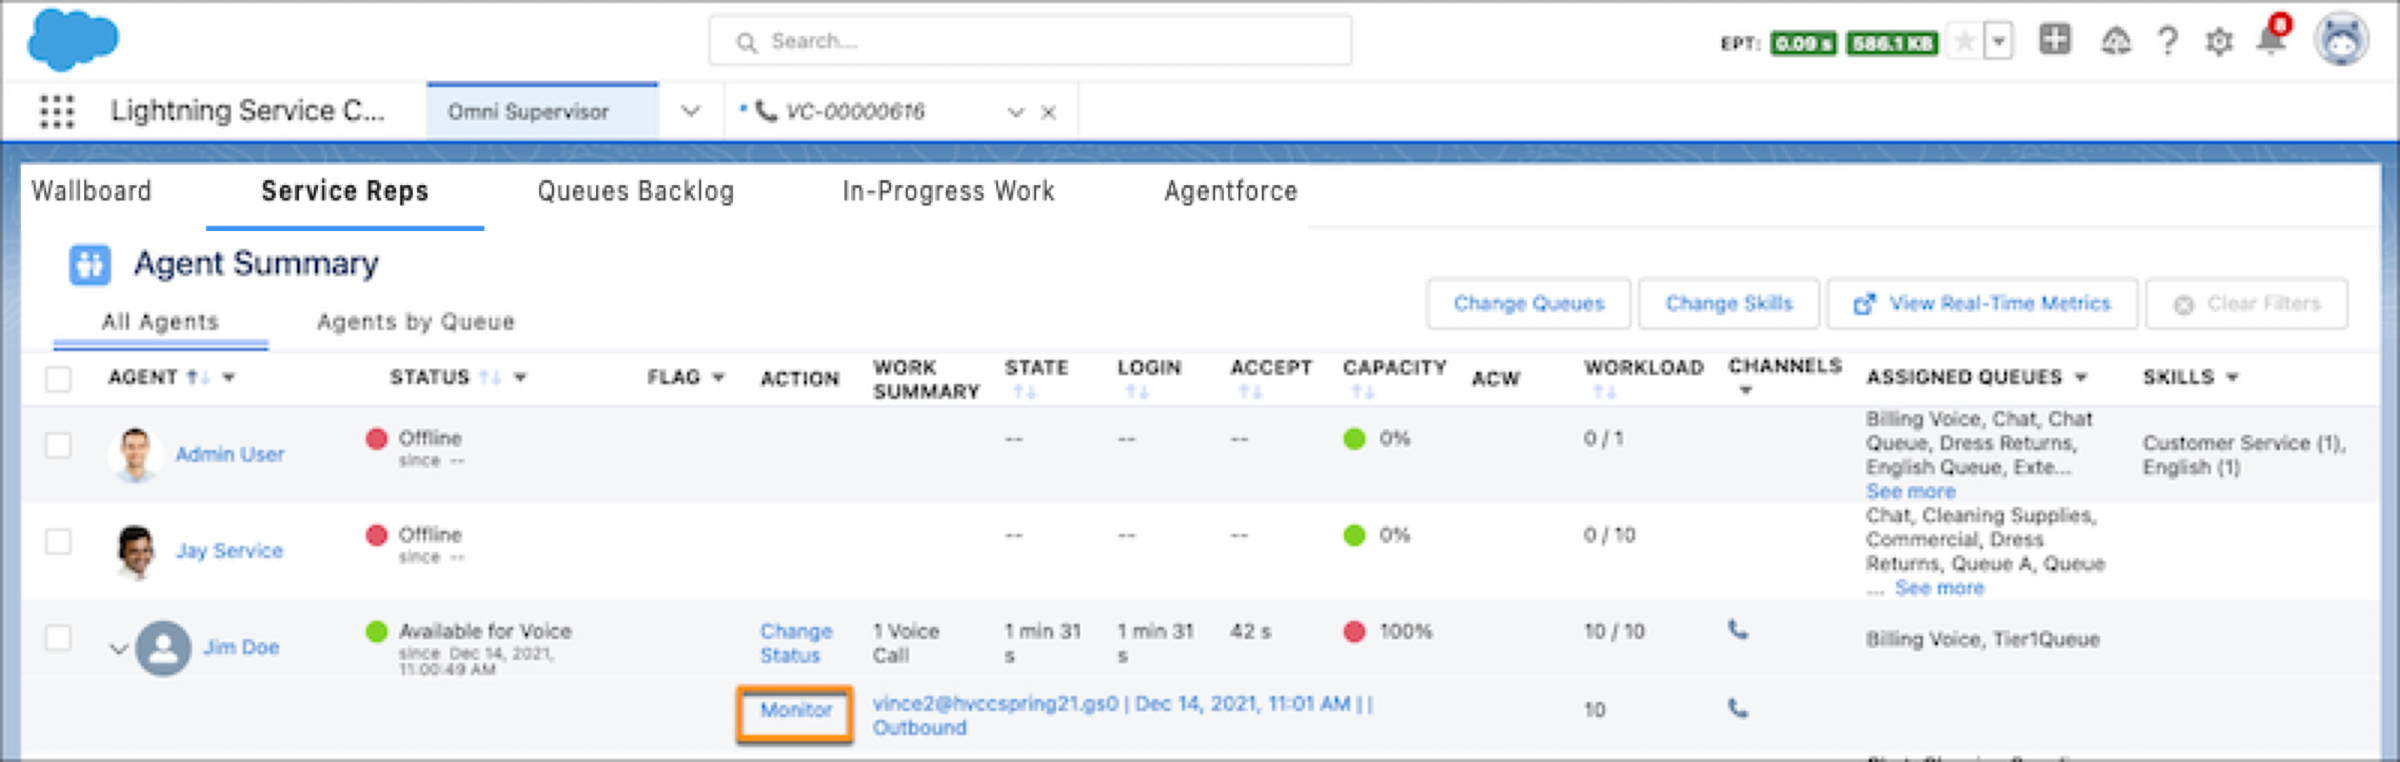Toggle the select-all agents checkbox
The image size is (2400, 762).
pos(59,379)
